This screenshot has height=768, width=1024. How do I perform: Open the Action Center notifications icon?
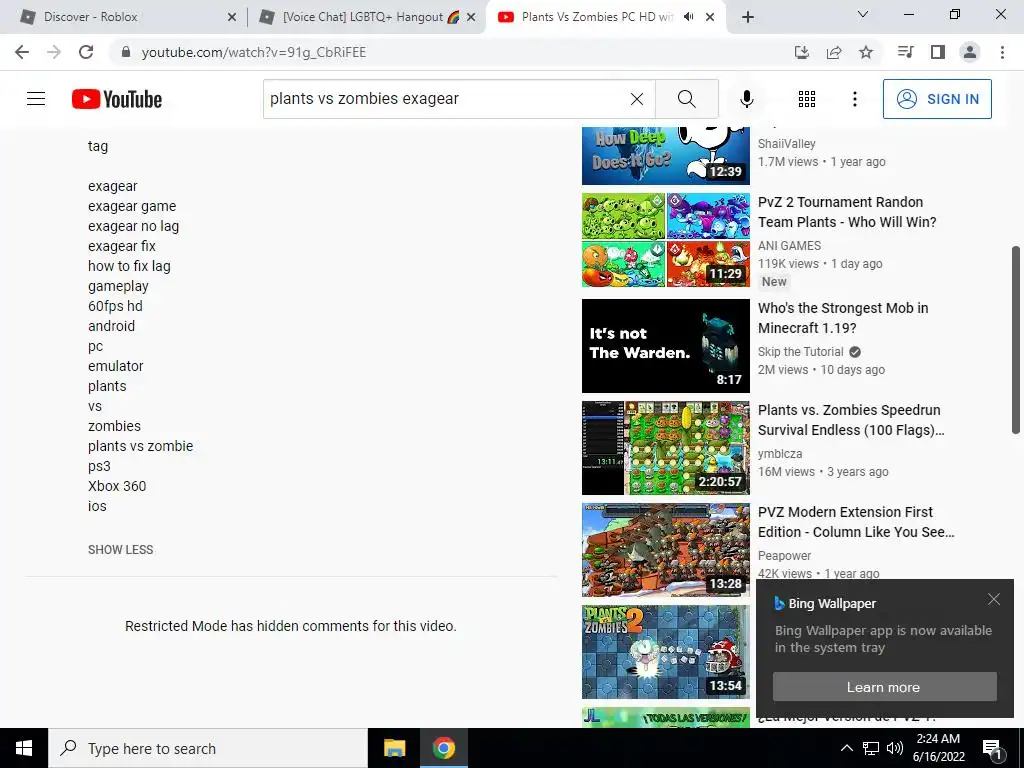click(x=992, y=749)
